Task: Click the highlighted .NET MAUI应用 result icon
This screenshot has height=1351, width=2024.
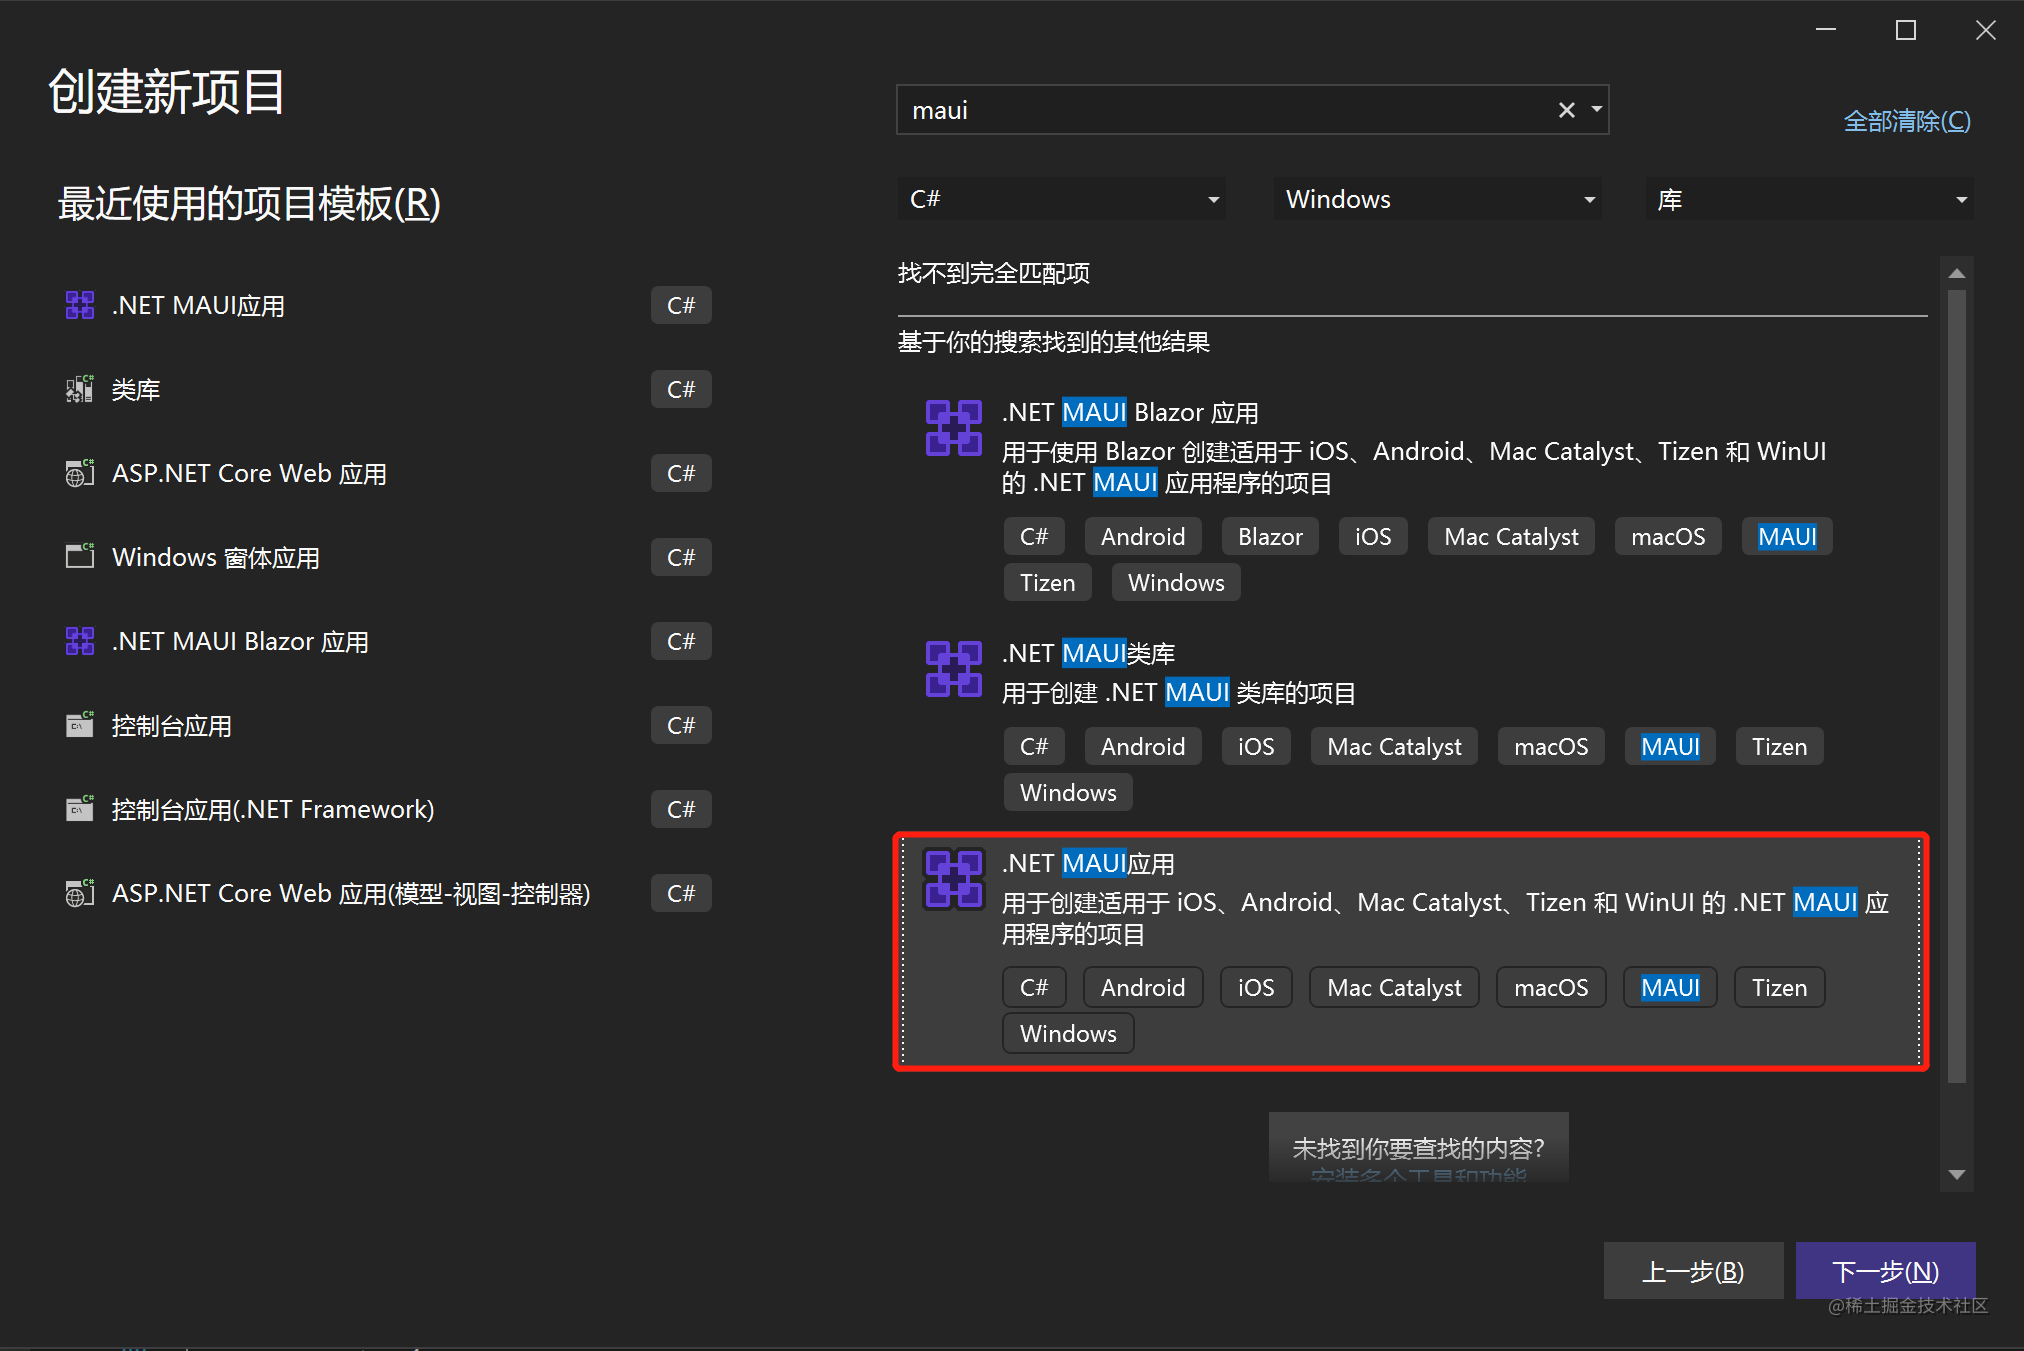Action: coord(953,879)
